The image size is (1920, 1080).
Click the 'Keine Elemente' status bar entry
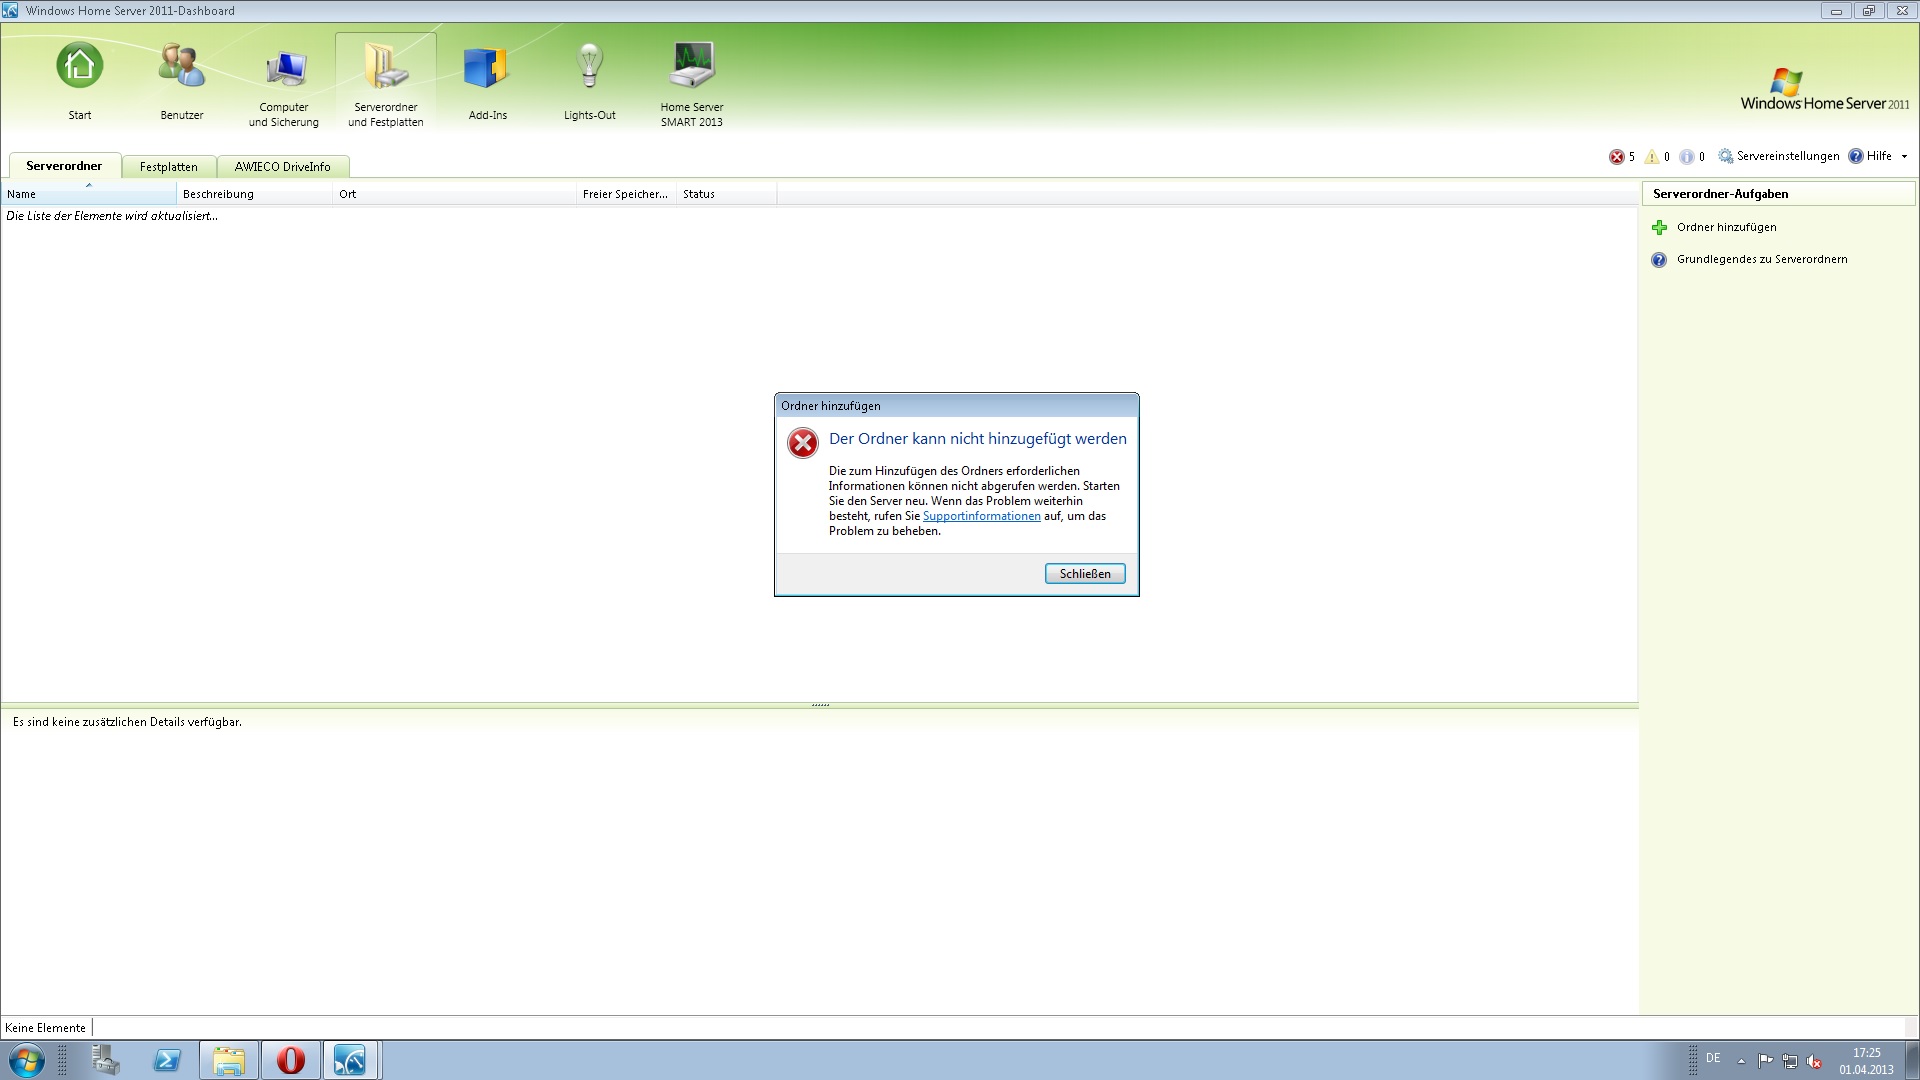pos(46,1028)
